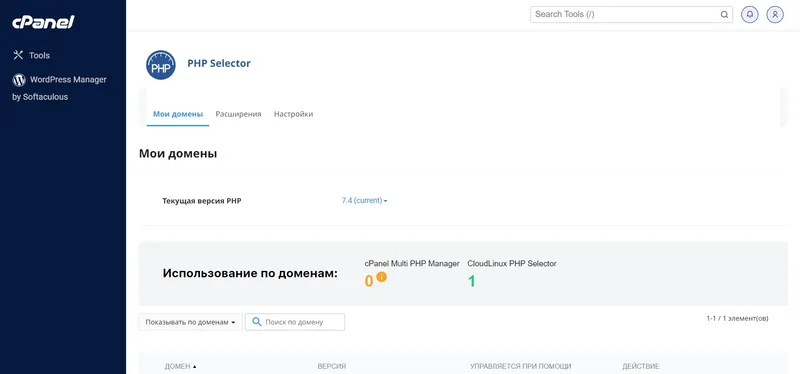
Task: Click the УПРАВЛЯЕТСЯ ПРИ ПОМОЩИ column header
Action: click(520, 366)
